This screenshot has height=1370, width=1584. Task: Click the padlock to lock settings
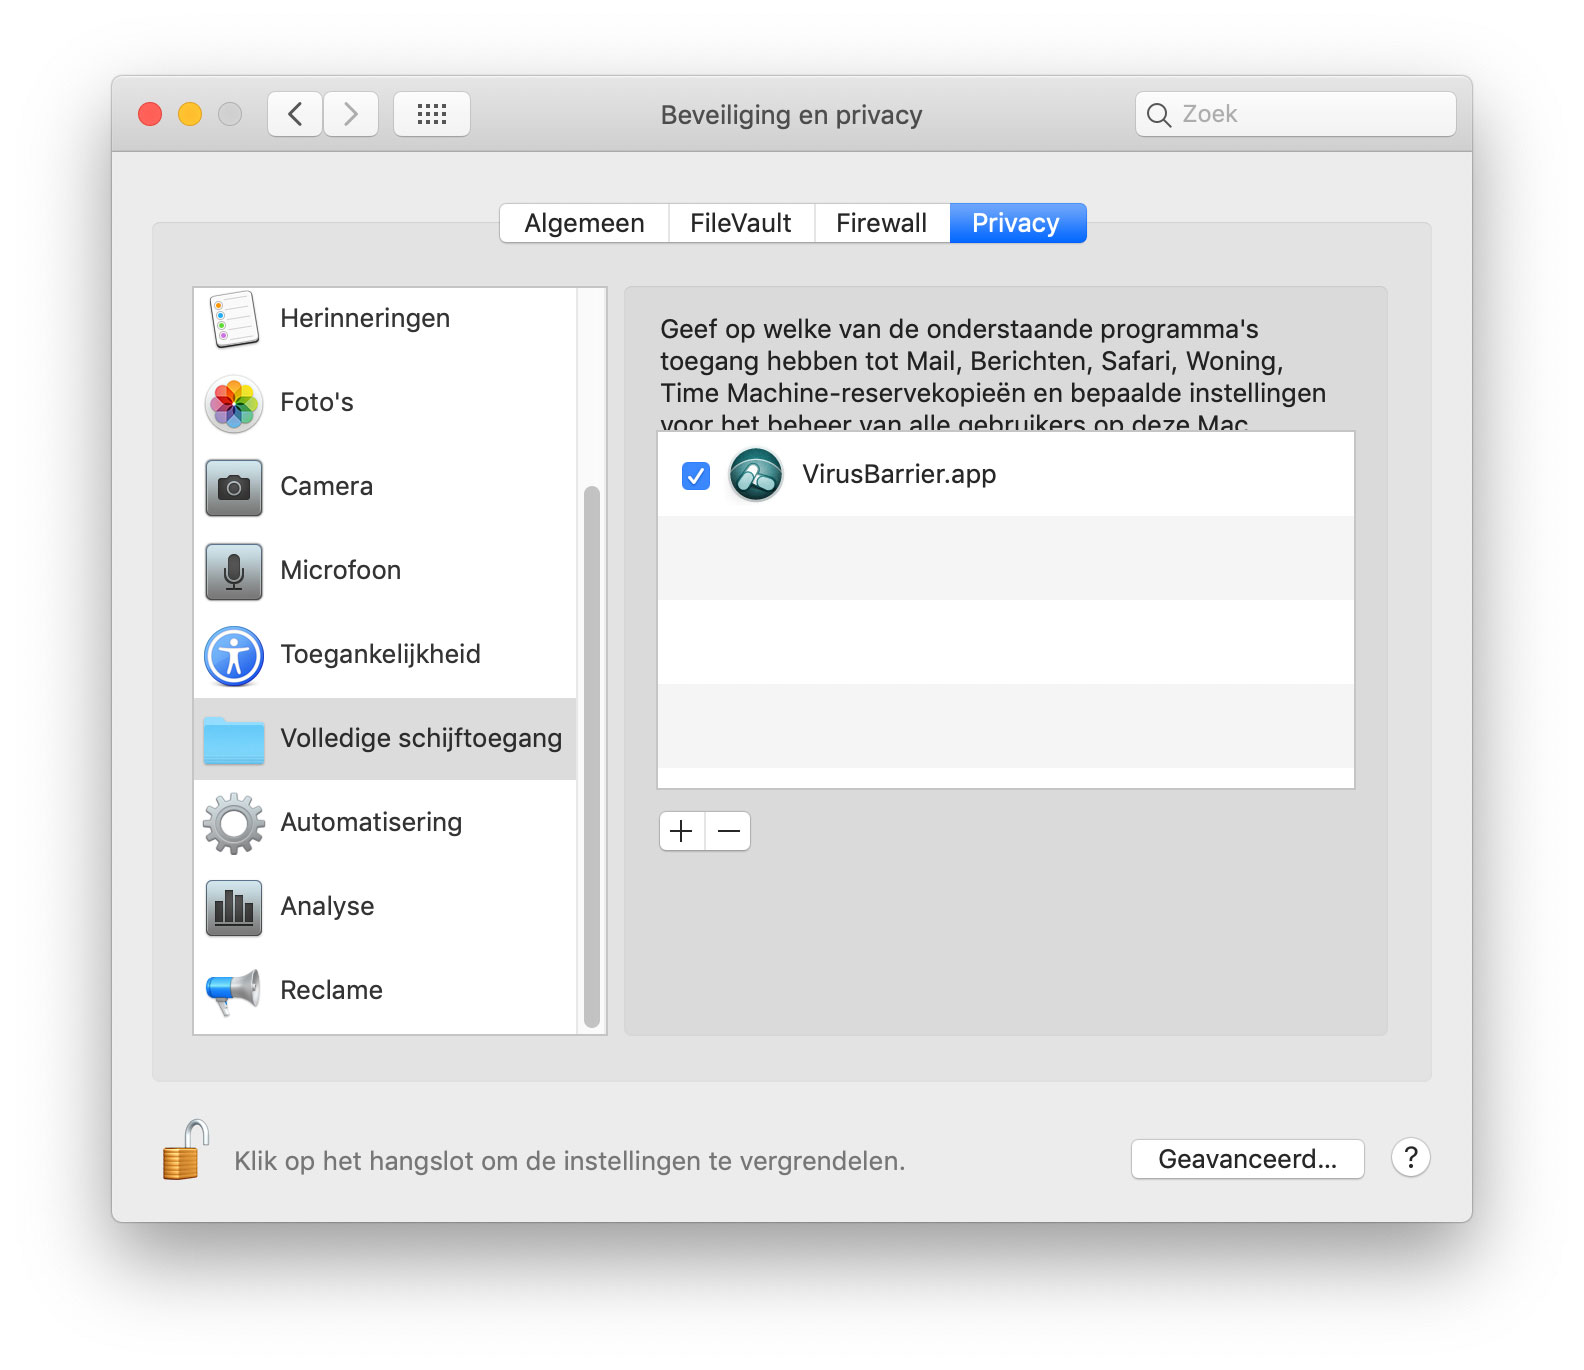[186, 1150]
